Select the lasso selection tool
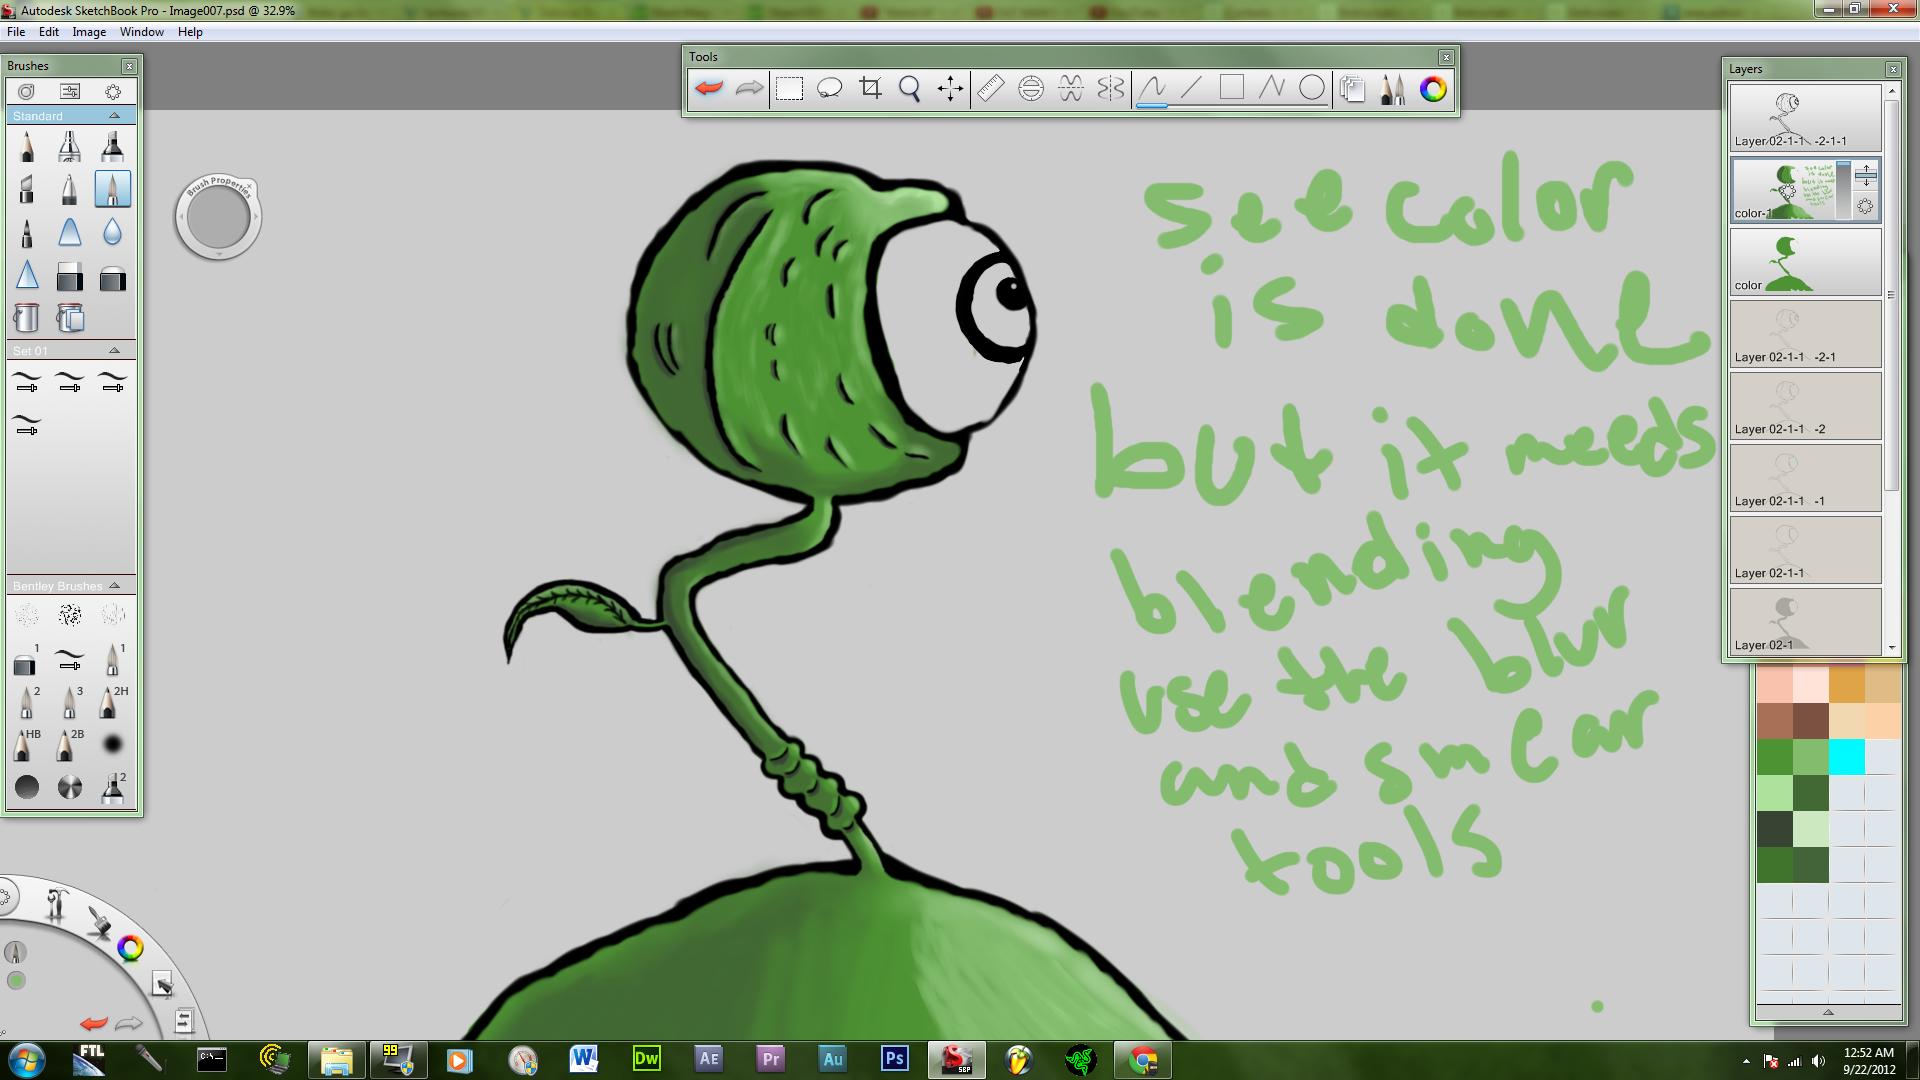 tap(830, 89)
